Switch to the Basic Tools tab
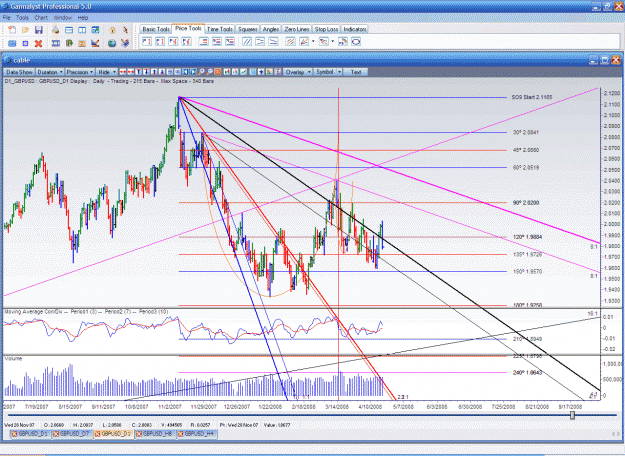The image size is (625, 456). coord(156,29)
